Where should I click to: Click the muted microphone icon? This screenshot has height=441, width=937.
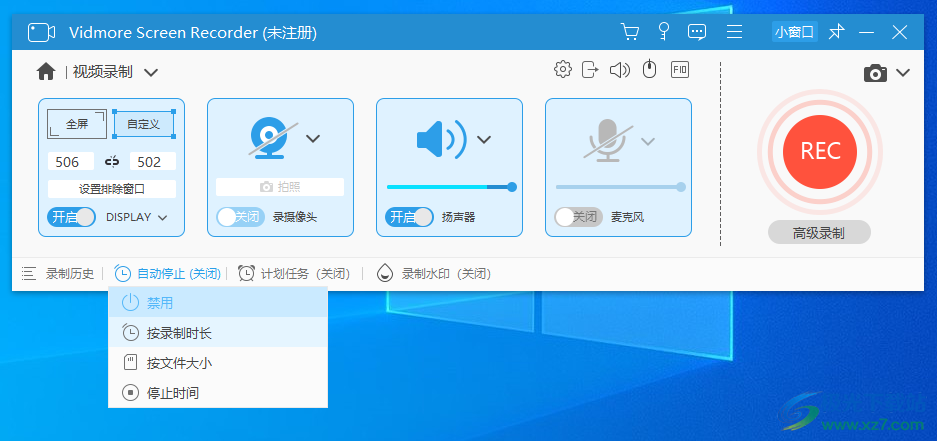pyautogui.click(x=608, y=140)
